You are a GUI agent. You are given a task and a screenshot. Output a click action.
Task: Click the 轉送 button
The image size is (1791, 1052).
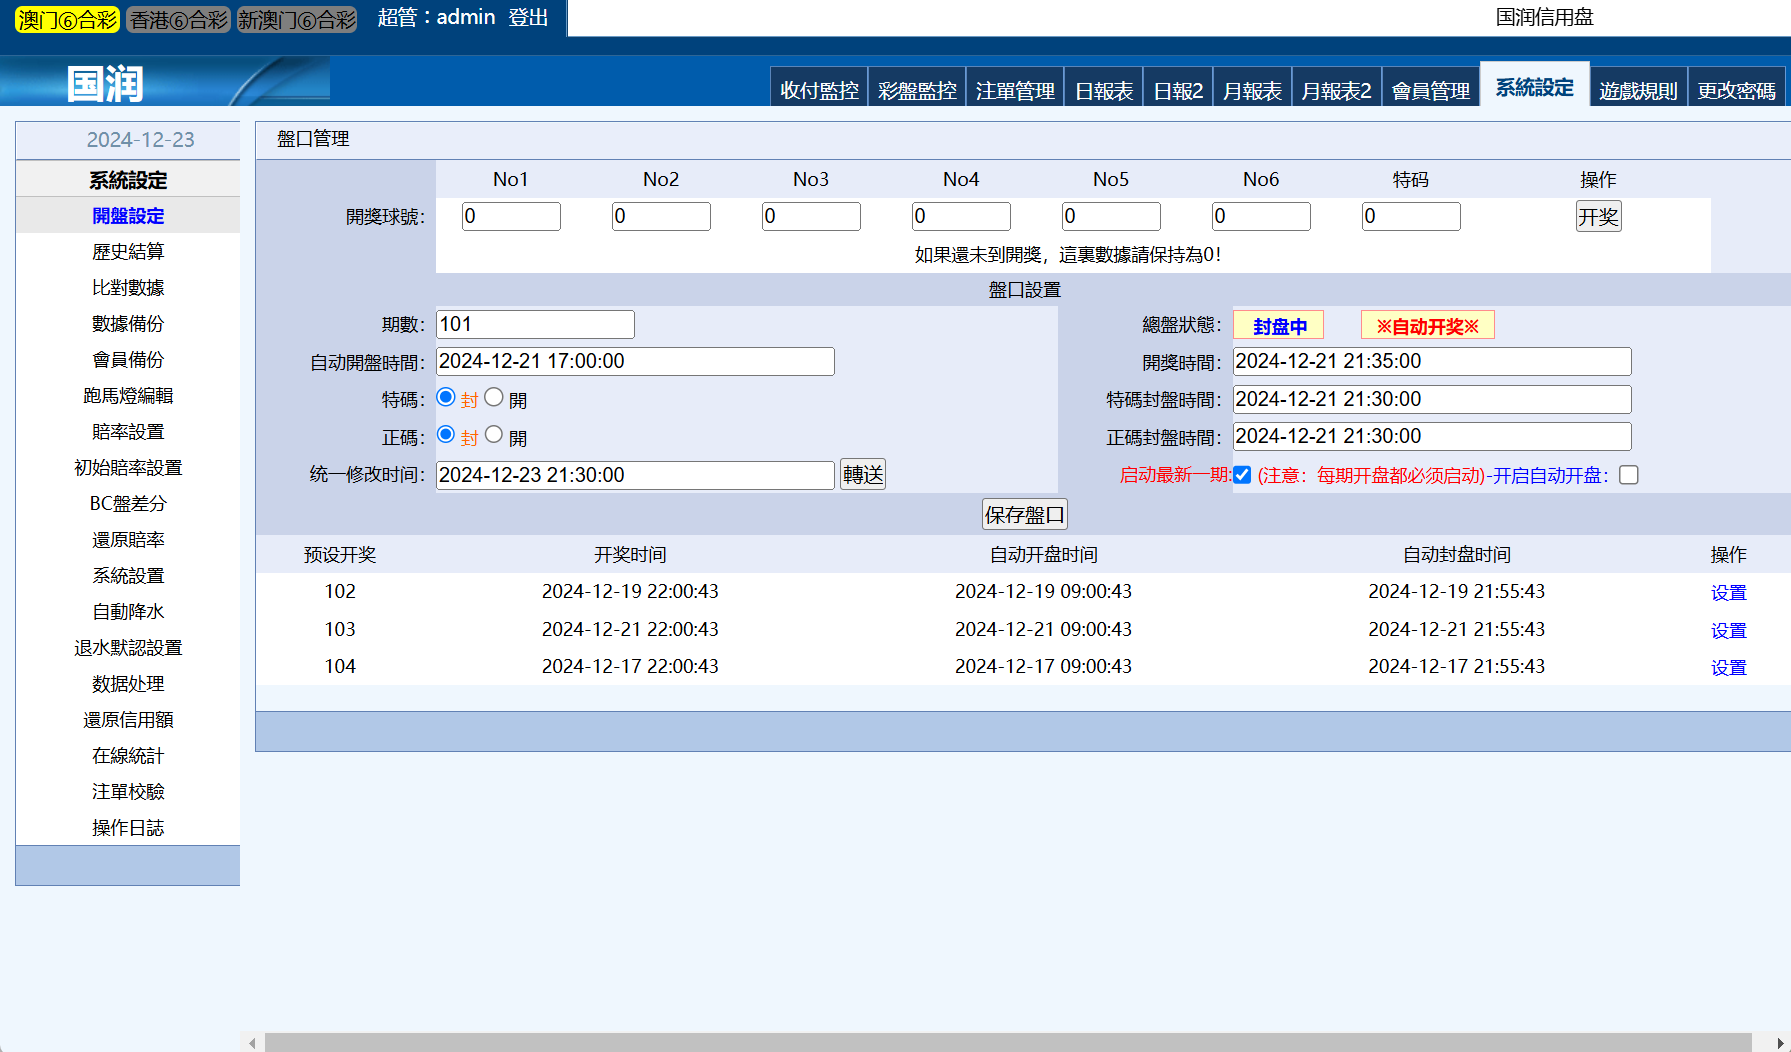coord(862,474)
